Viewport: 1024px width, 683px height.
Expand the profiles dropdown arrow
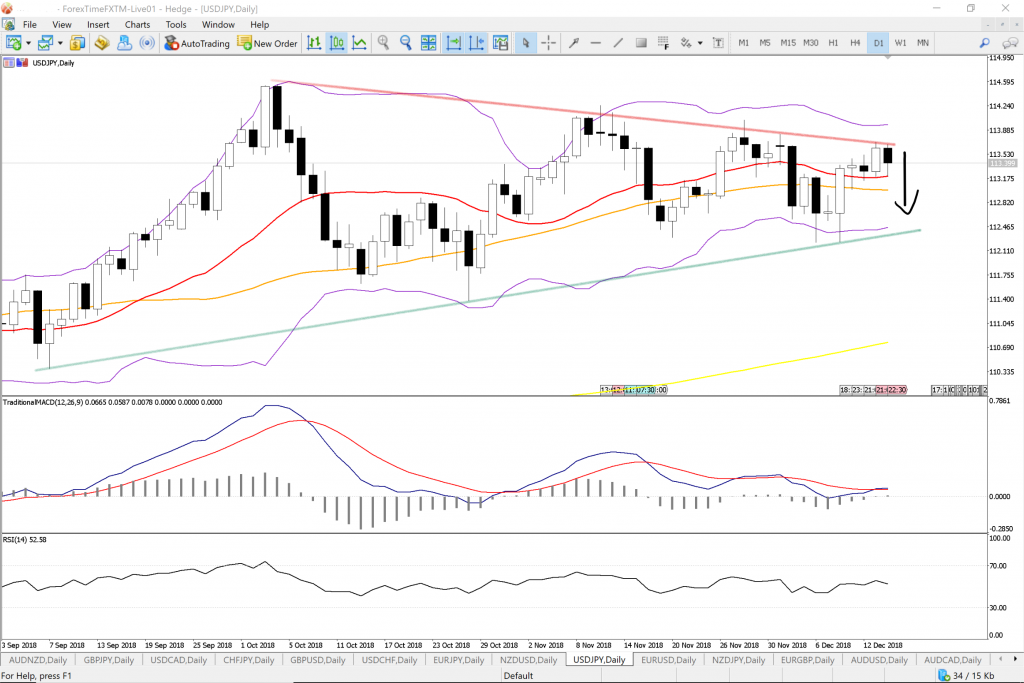pyautogui.click(x=60, y=43)
